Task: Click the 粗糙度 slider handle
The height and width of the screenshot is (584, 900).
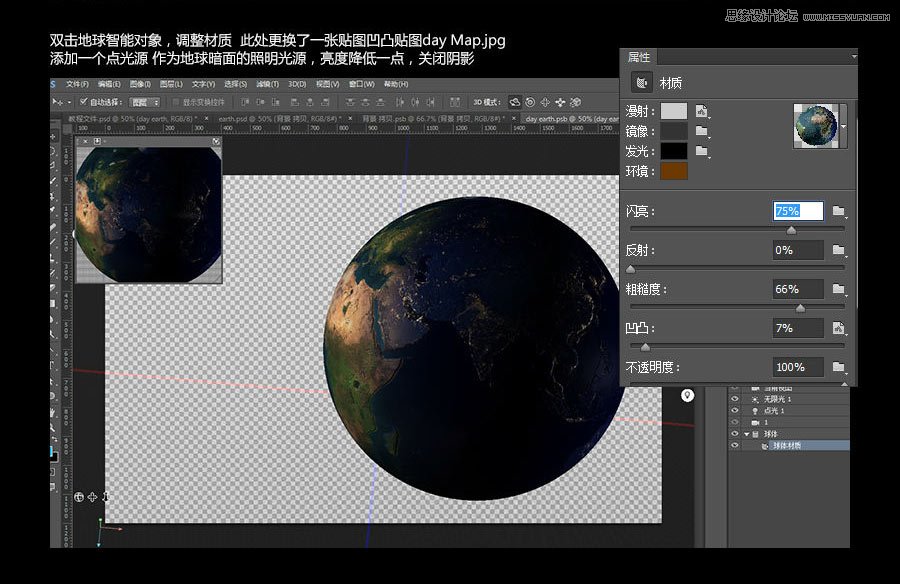Action: point(800,308)
